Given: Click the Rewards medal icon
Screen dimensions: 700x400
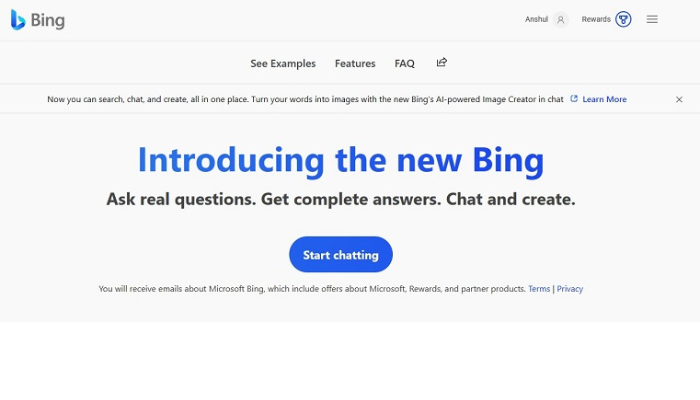Looking at the screenshot, I should [x=623, y=19].
